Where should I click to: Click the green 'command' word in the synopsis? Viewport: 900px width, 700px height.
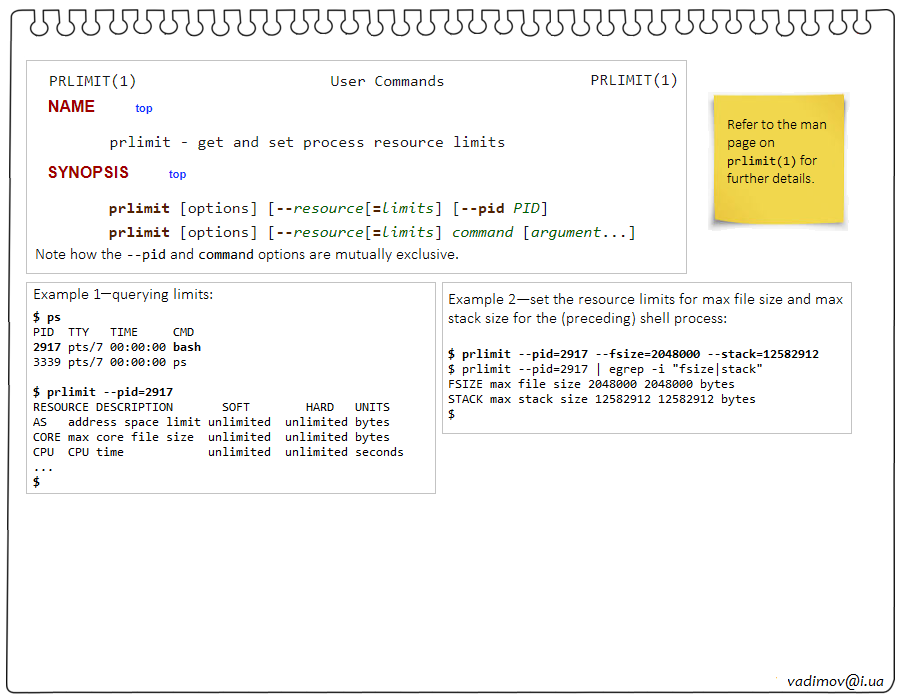(482, 232)
